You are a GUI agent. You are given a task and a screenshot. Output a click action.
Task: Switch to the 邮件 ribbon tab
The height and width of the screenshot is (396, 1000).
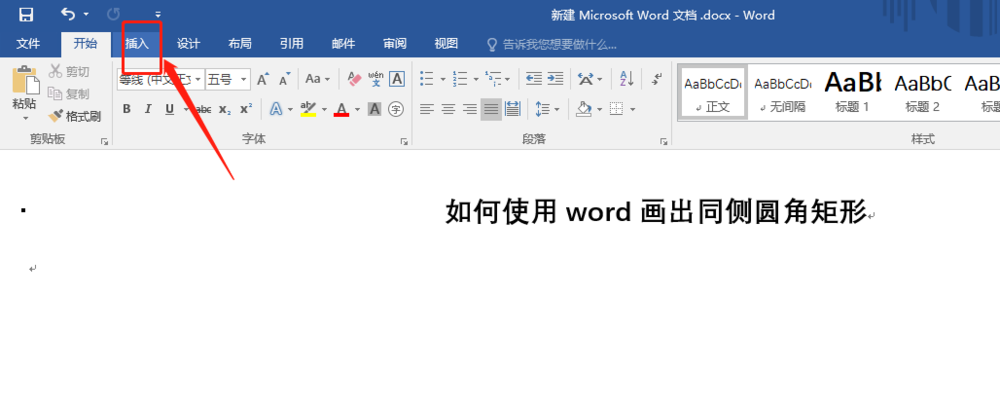[x=343, y=43]
